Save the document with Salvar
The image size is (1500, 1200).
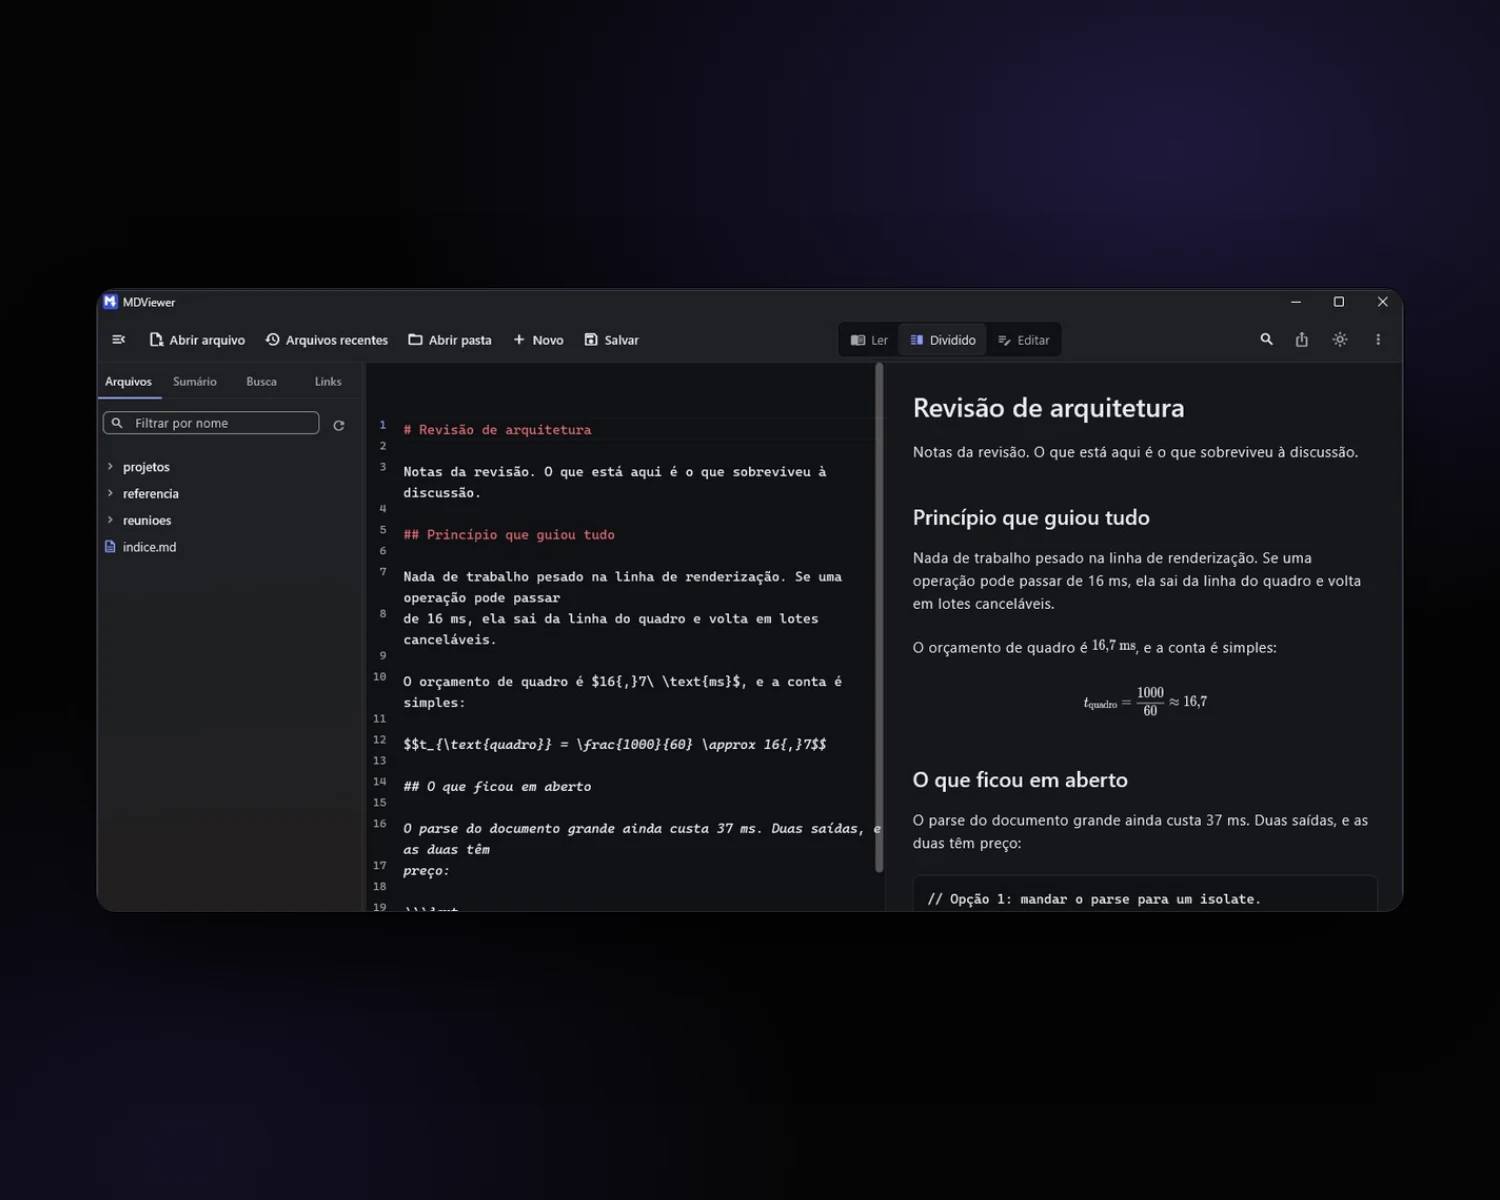pyautogui.click(x=611, y=340)
